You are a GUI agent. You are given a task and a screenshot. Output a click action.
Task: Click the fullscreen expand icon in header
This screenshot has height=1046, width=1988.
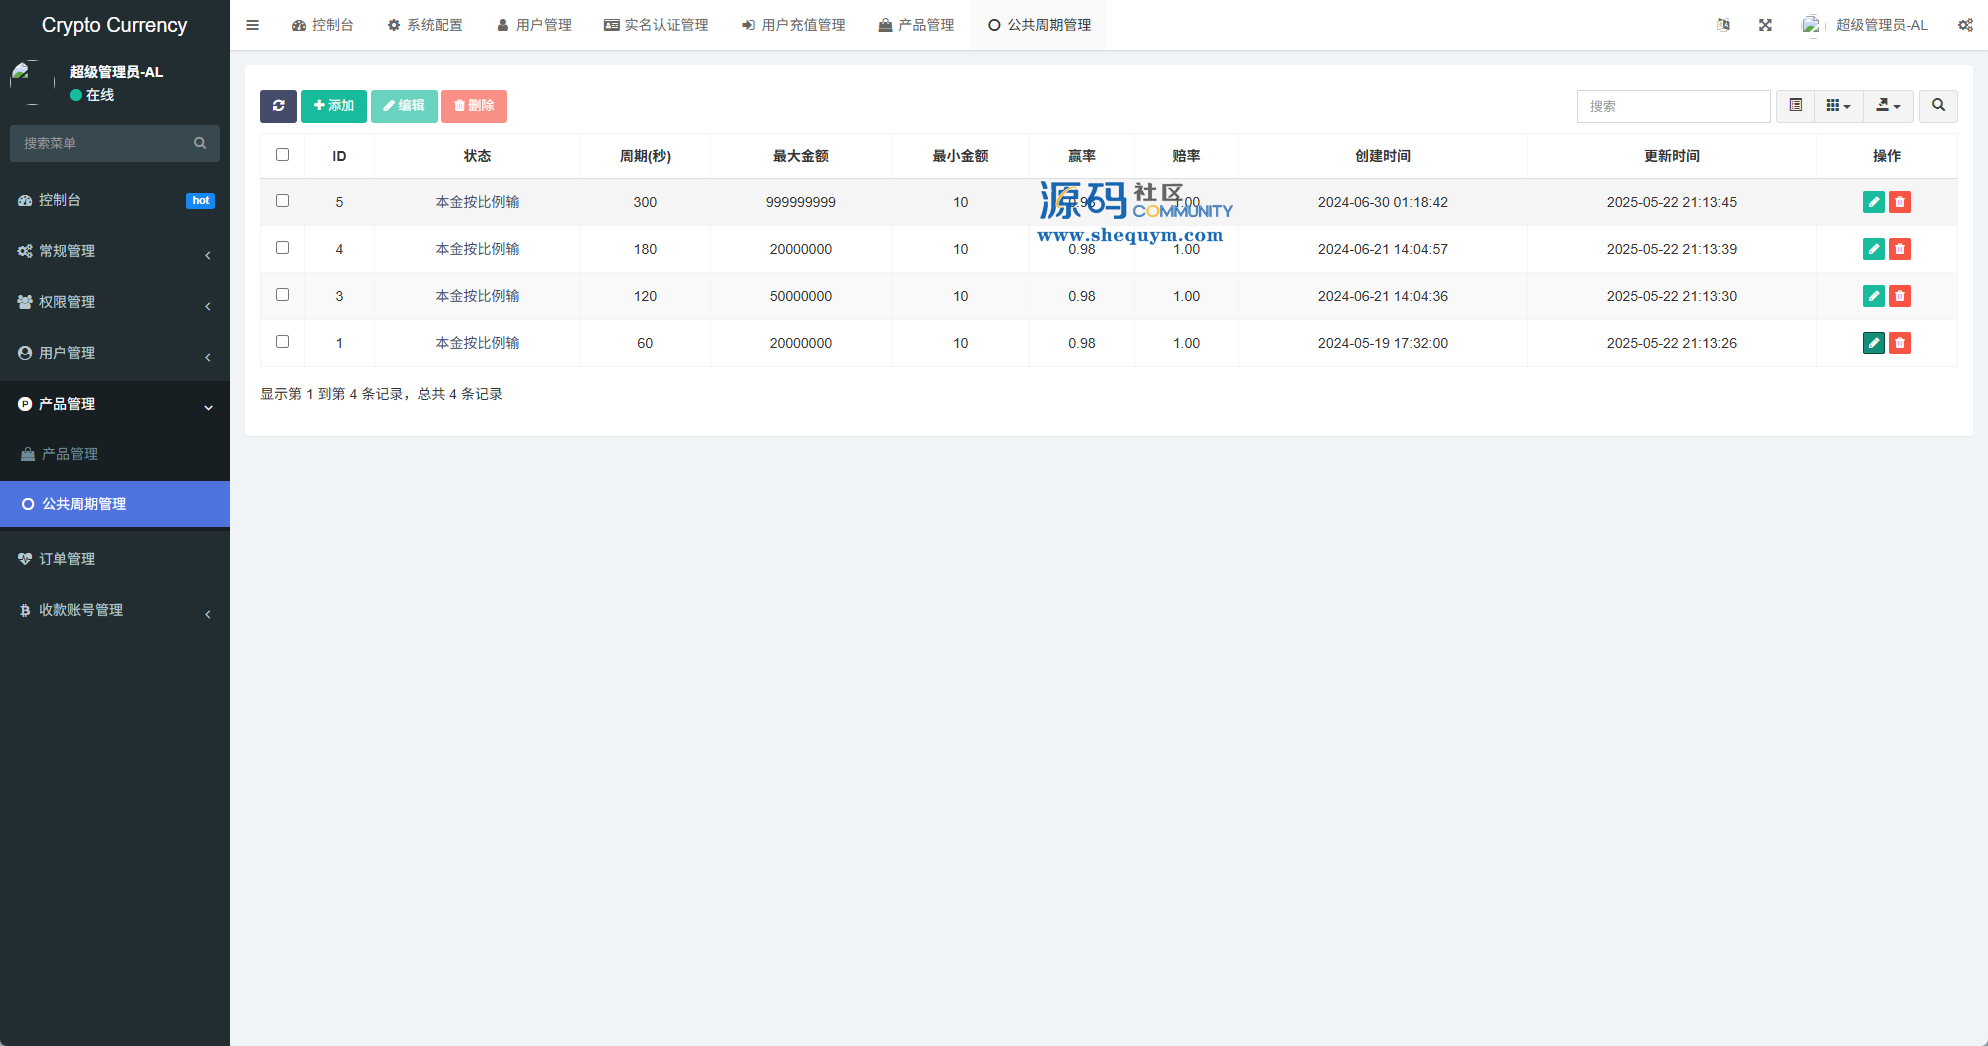pos(1765,25)
